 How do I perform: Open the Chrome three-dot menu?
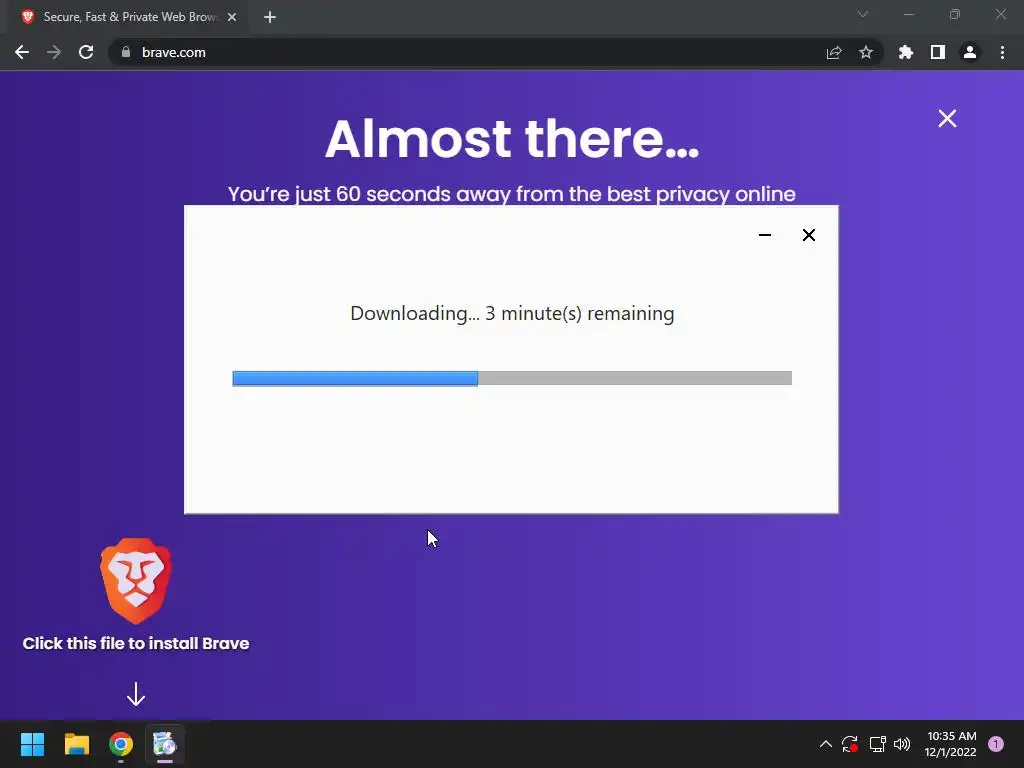pos(1002,52)
